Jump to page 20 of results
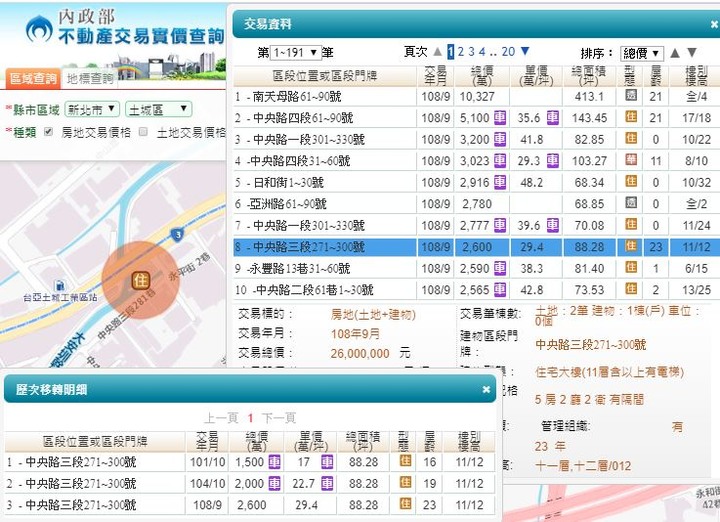This screenshot has height=522, width=720. coord(508,52)
